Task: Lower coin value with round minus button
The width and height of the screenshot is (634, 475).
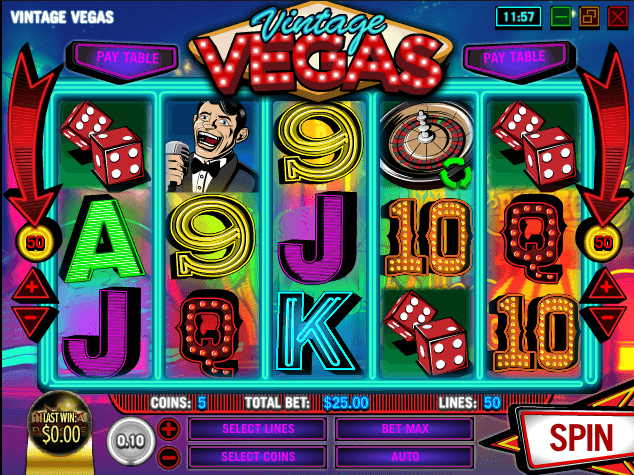Action: tap(169, 458)
